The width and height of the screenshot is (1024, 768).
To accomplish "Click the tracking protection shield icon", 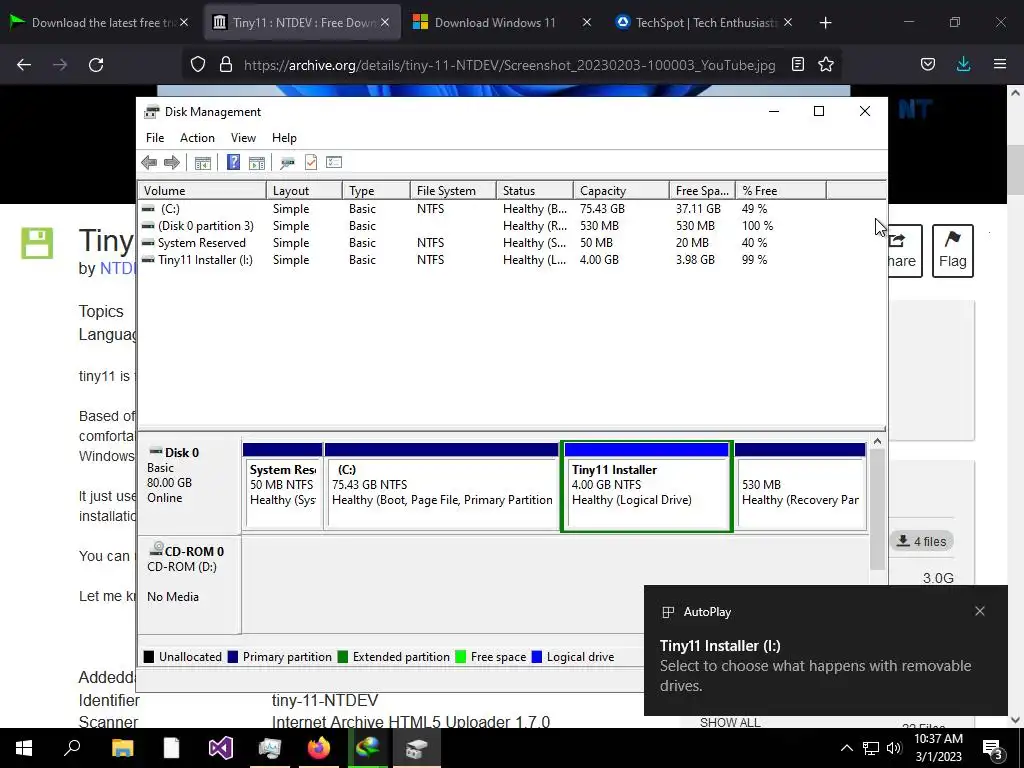I will (x=198, y=65).
